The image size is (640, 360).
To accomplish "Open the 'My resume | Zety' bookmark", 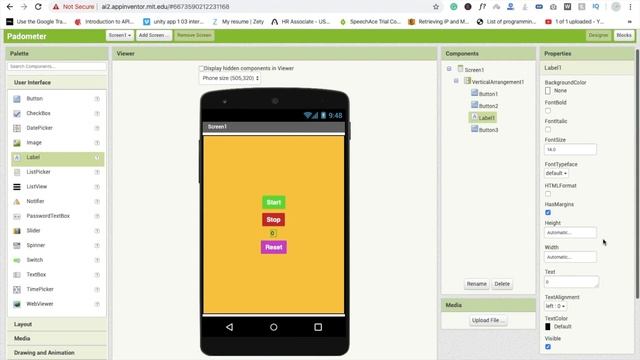I will click(238, 22).
